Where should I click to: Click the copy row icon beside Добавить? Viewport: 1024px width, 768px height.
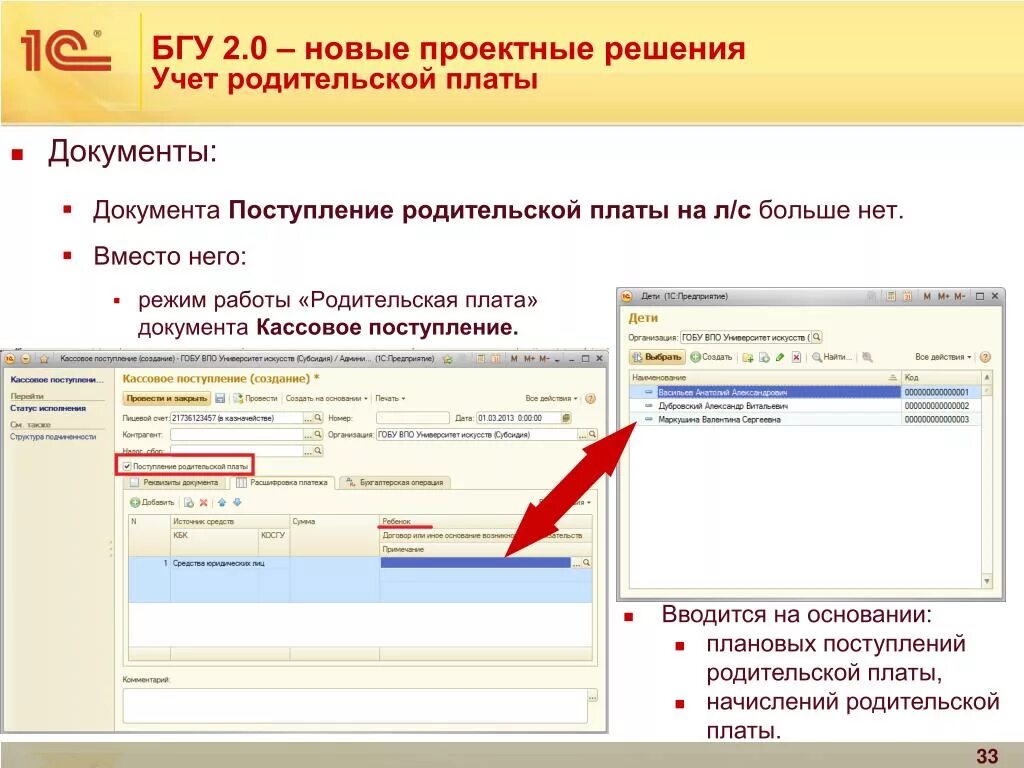[x=189, y=502]
